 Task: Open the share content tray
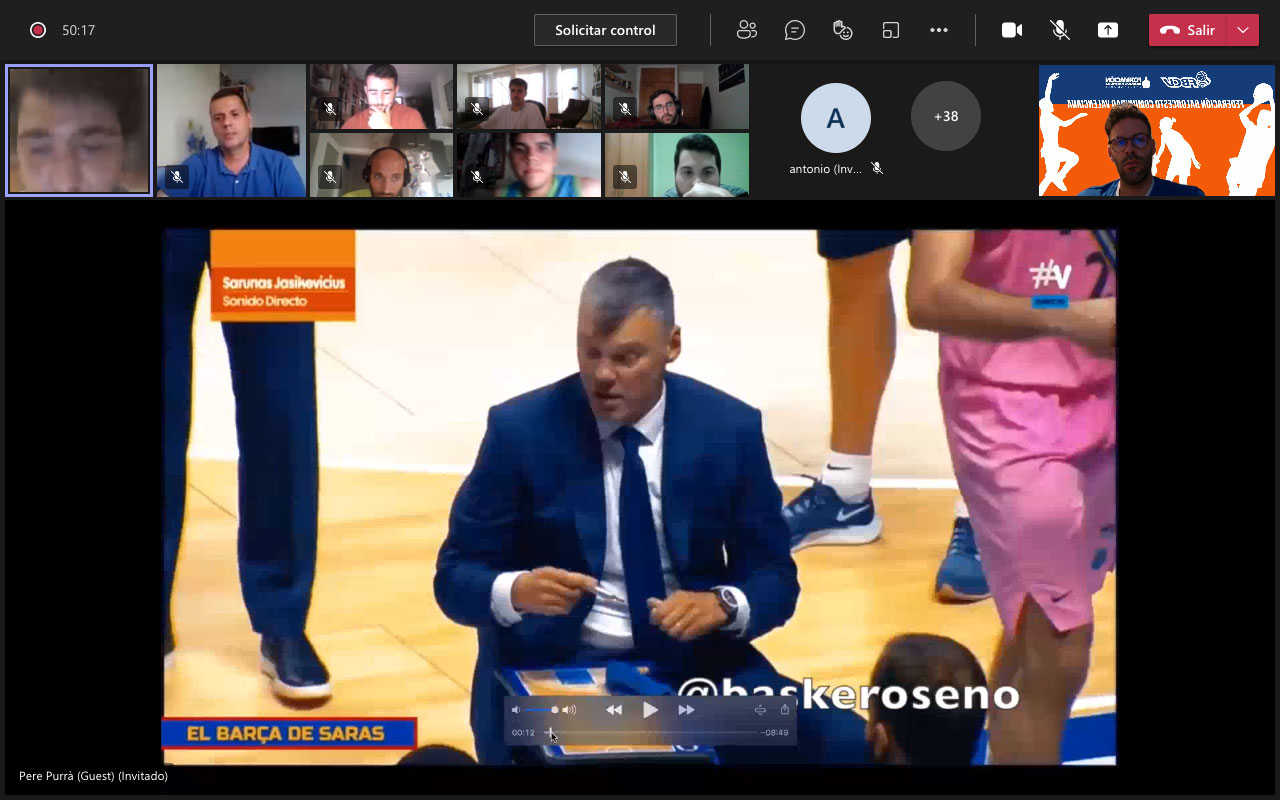pyautogui.click(x=1108, y=30)
